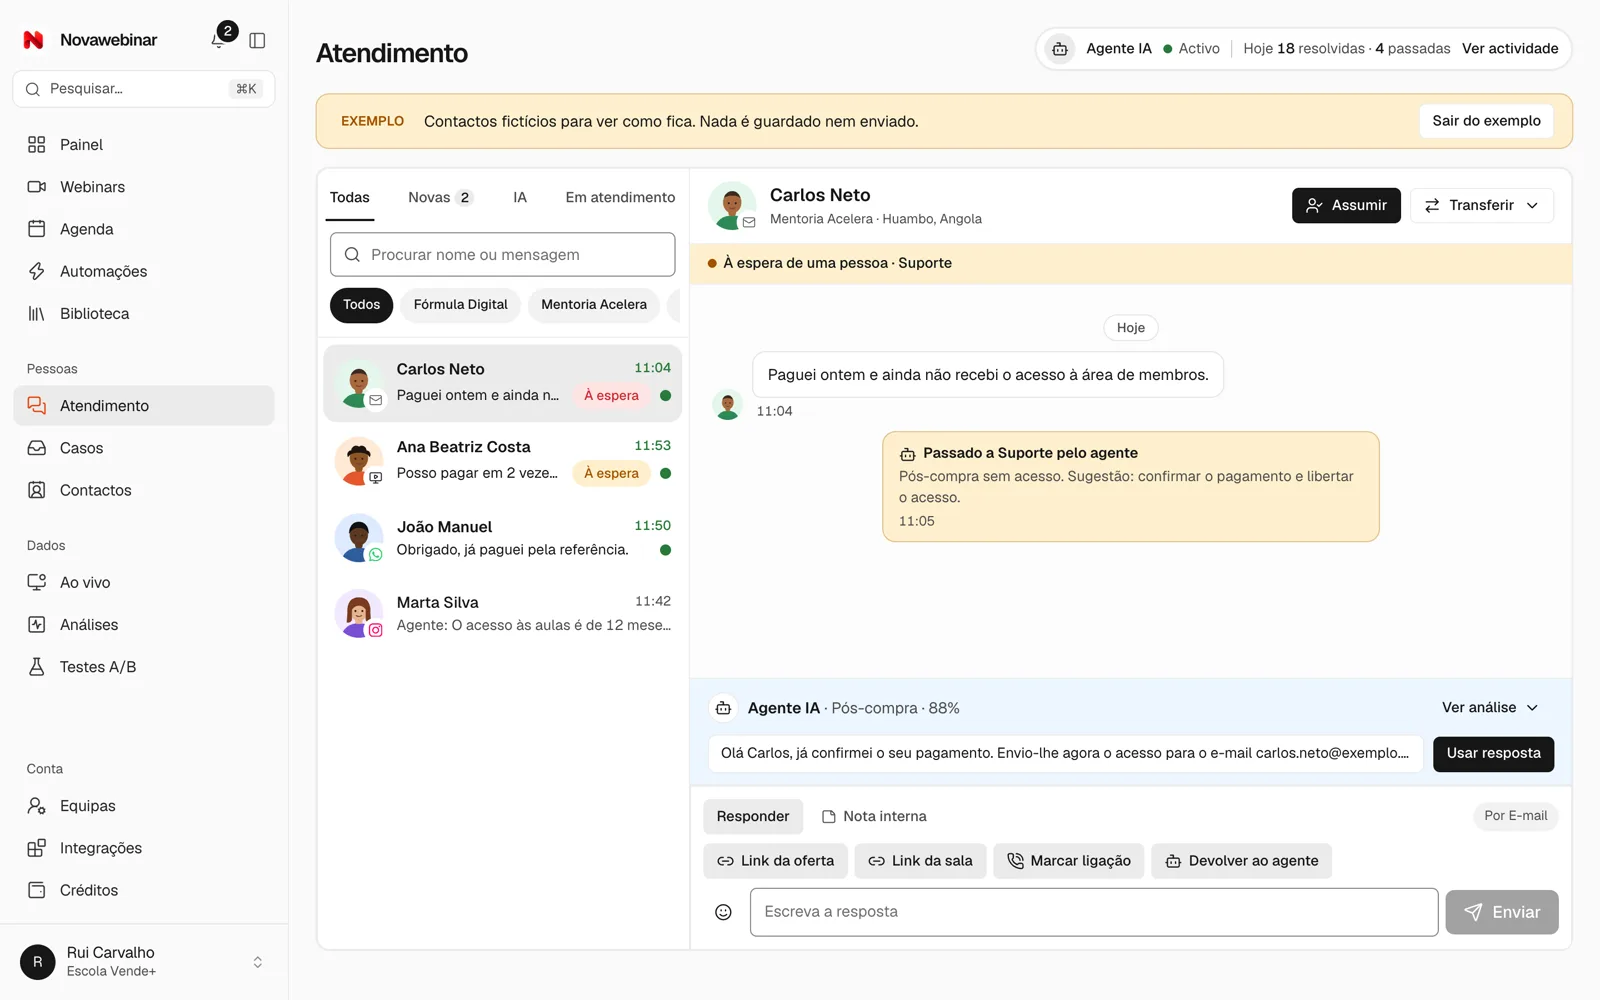The image size is (1600, 1000).
Task: Click Carlos Neto avatar in header
Action: [732, 206]
